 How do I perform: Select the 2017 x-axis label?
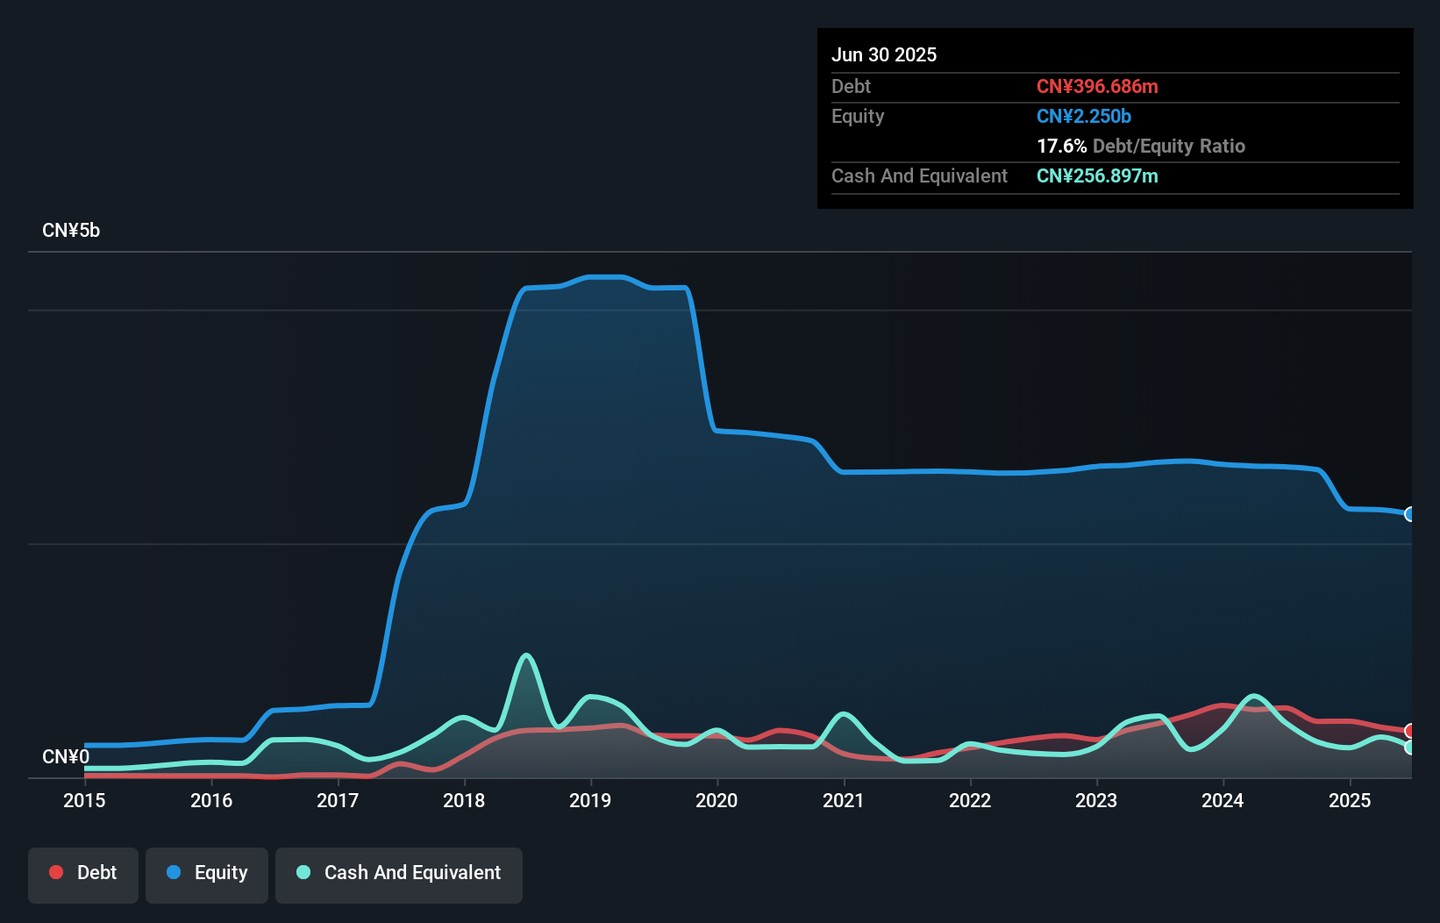337,800
